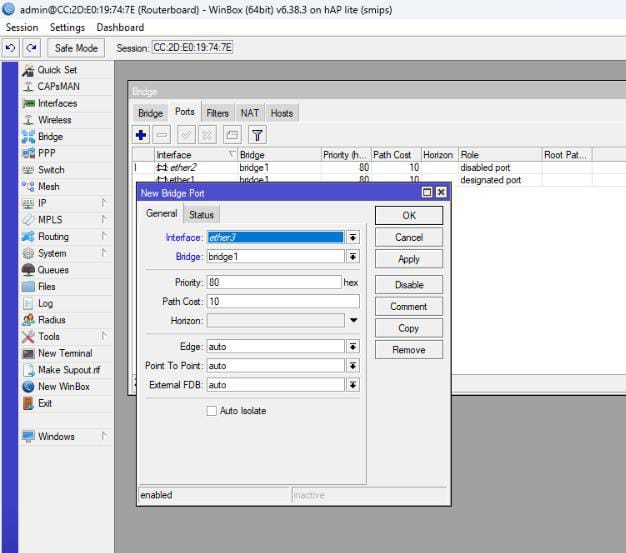Open the Dashboard menu

click(120, 28)
